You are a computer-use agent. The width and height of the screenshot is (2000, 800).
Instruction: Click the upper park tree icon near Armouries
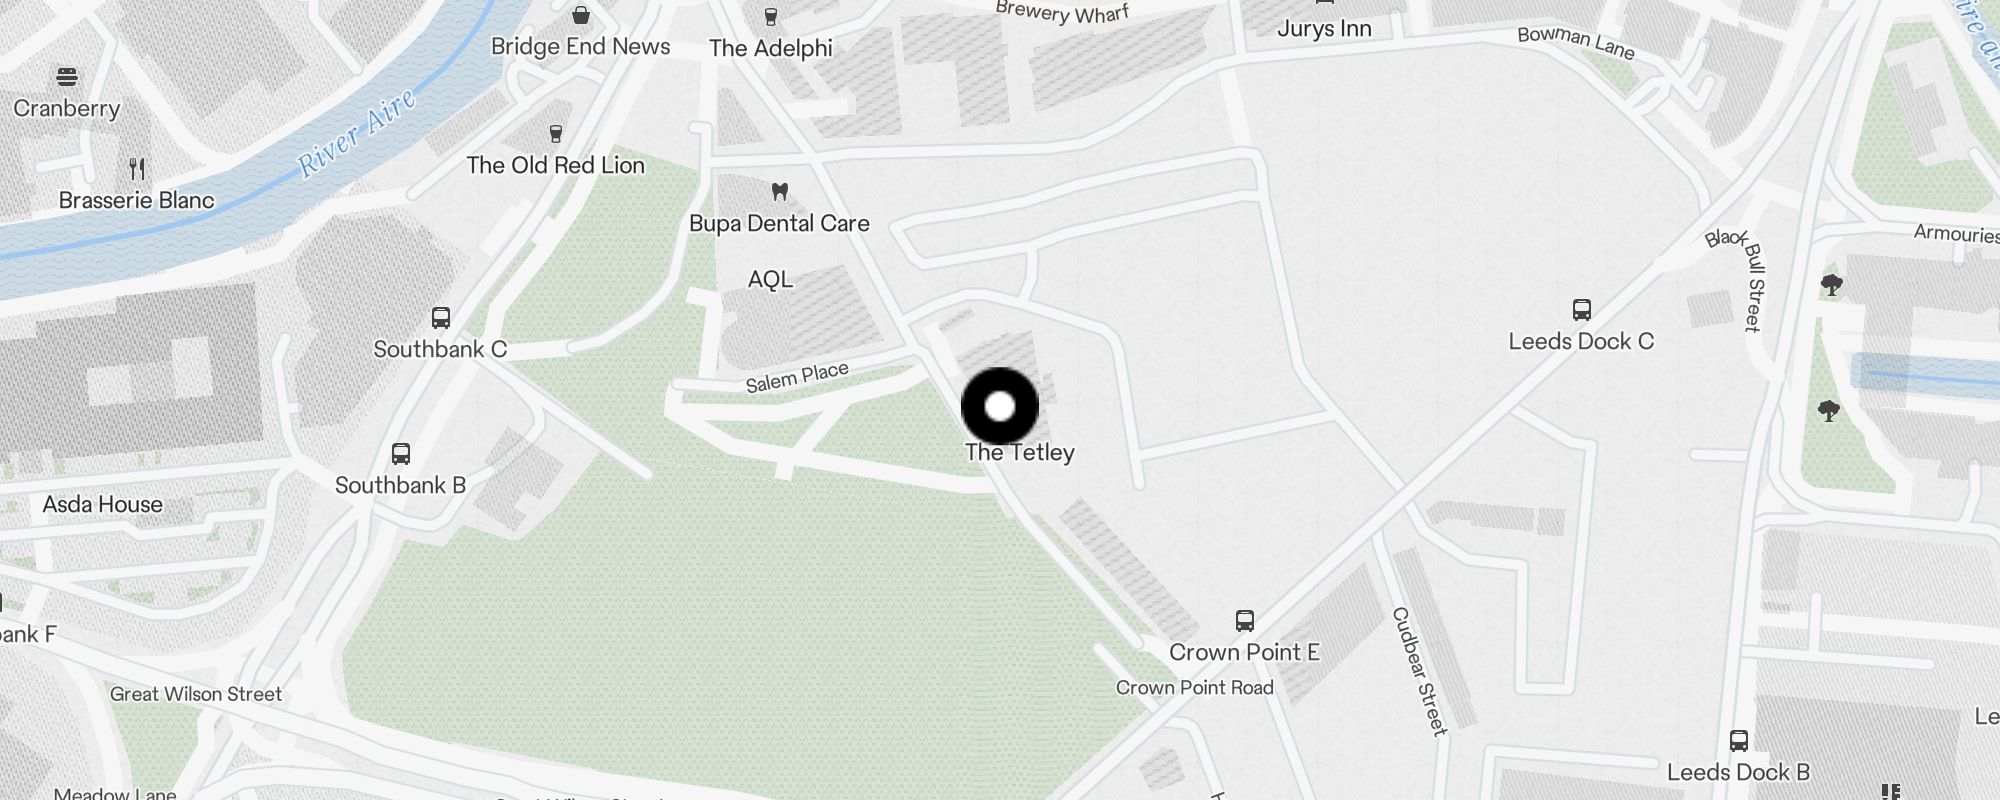1832,285
